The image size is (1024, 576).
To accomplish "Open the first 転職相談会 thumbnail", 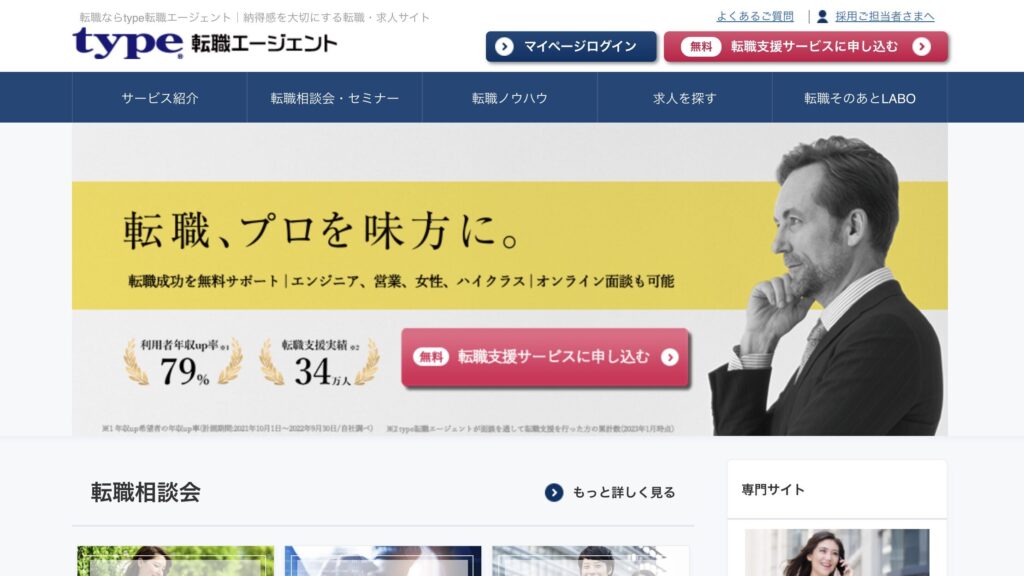I will pyautogui.click(x=176, y=561).
